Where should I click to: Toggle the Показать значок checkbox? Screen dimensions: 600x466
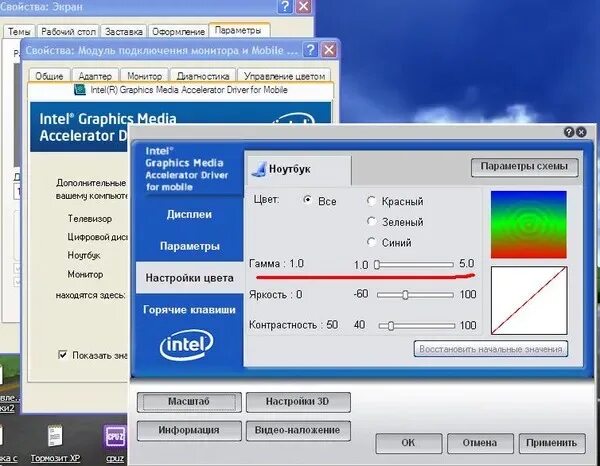click(x=62, y=355)
